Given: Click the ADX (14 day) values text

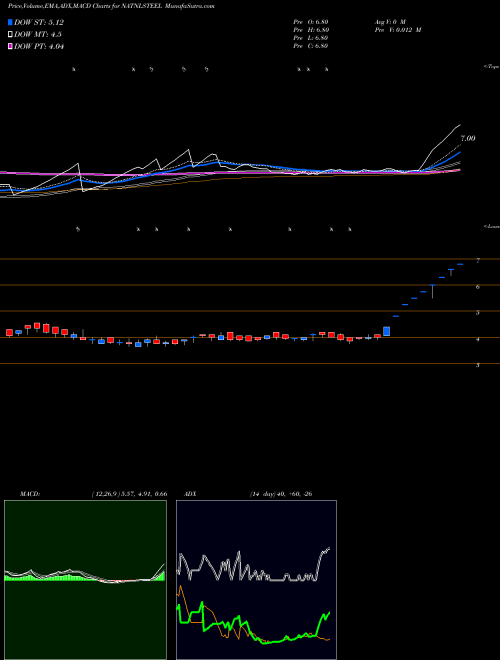Looking at the screenshot, I should [x=281, y=494].
